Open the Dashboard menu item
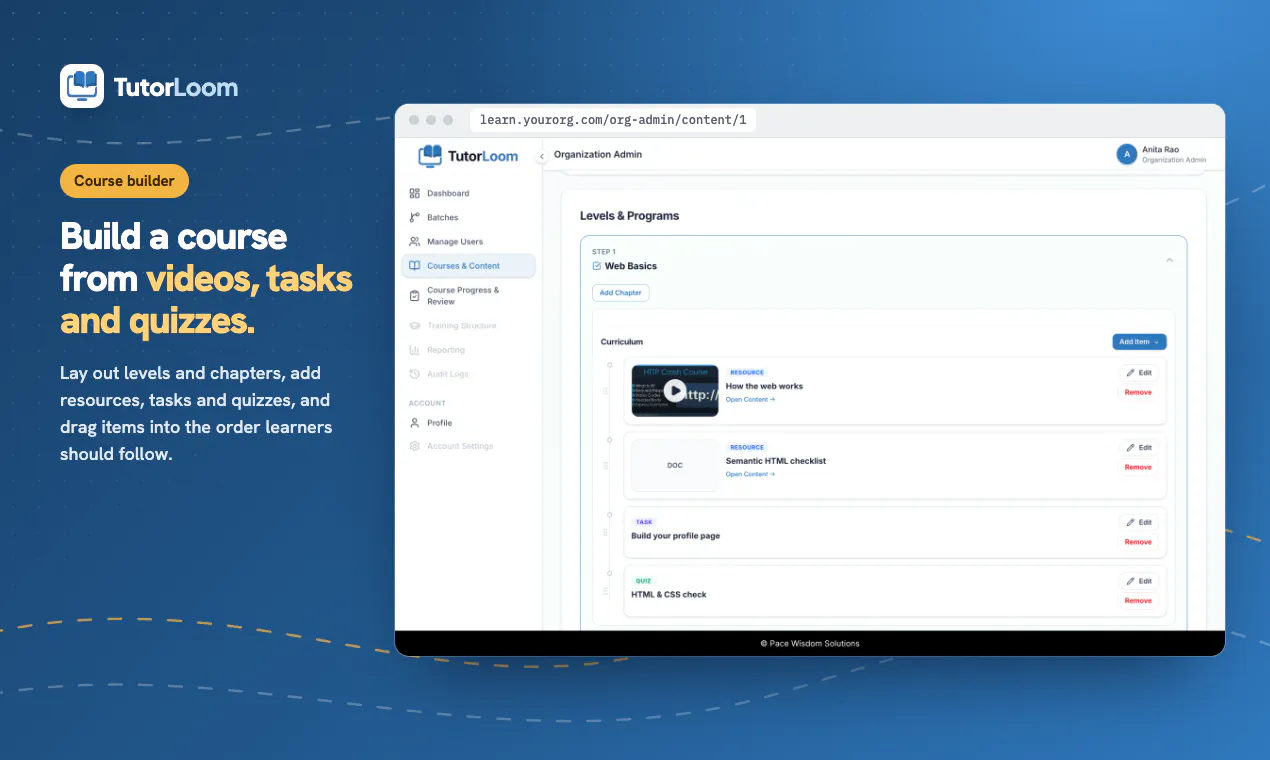Image resolution: width=1270 pixels, height=760 pixels. (468, 193)
